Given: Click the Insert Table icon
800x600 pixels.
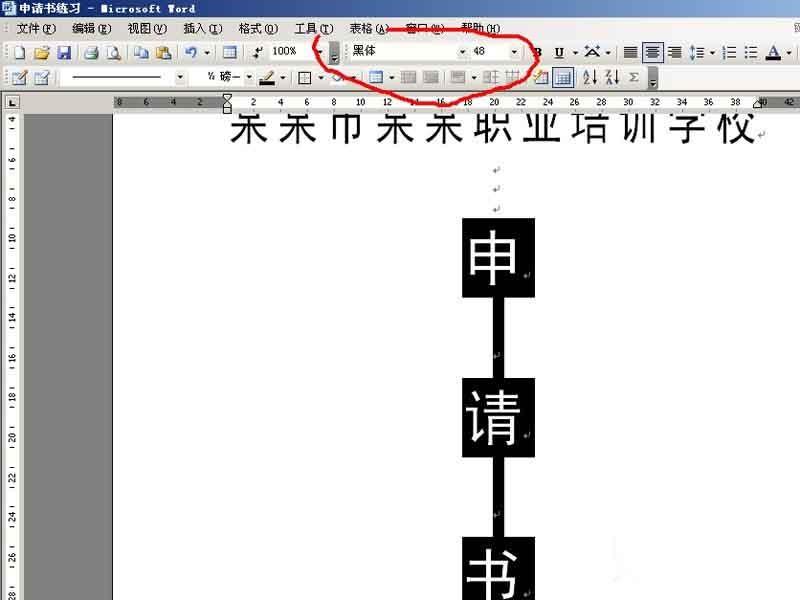Looking at the screenshot, I should point(232,52).
